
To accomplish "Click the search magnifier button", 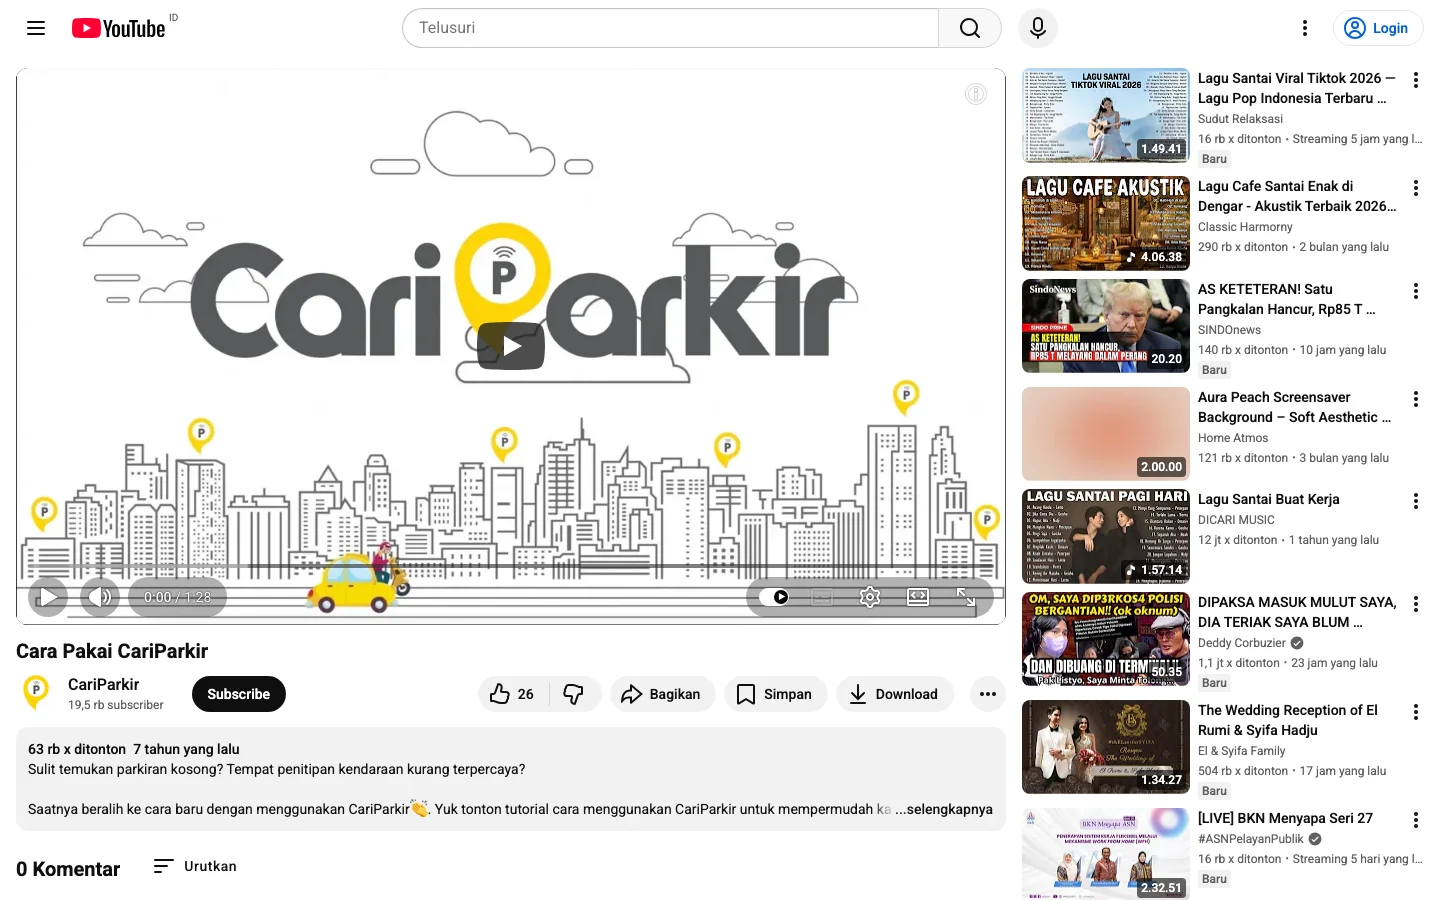I will (969, 28).
